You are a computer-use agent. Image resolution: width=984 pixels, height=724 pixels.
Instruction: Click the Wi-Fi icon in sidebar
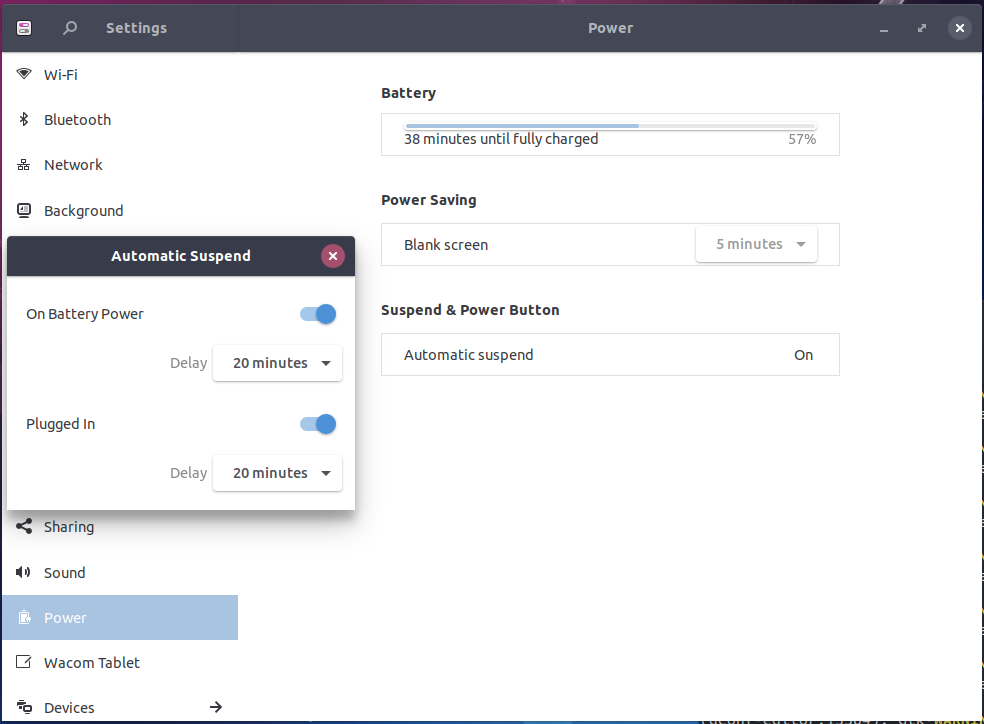[x=24, y=74]
